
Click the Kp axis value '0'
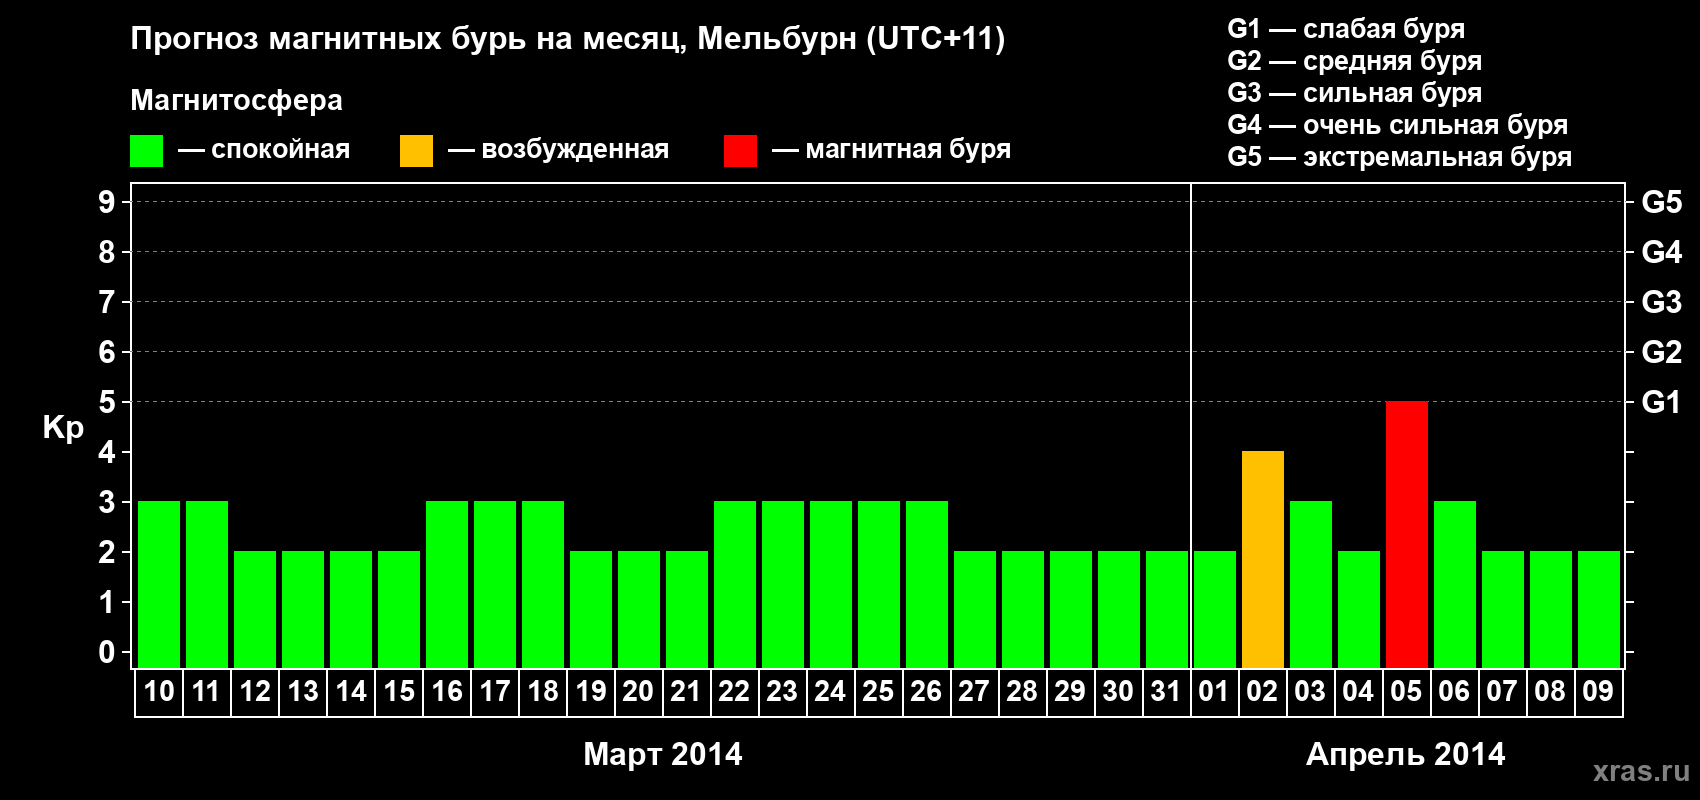(x=107, y=652)
